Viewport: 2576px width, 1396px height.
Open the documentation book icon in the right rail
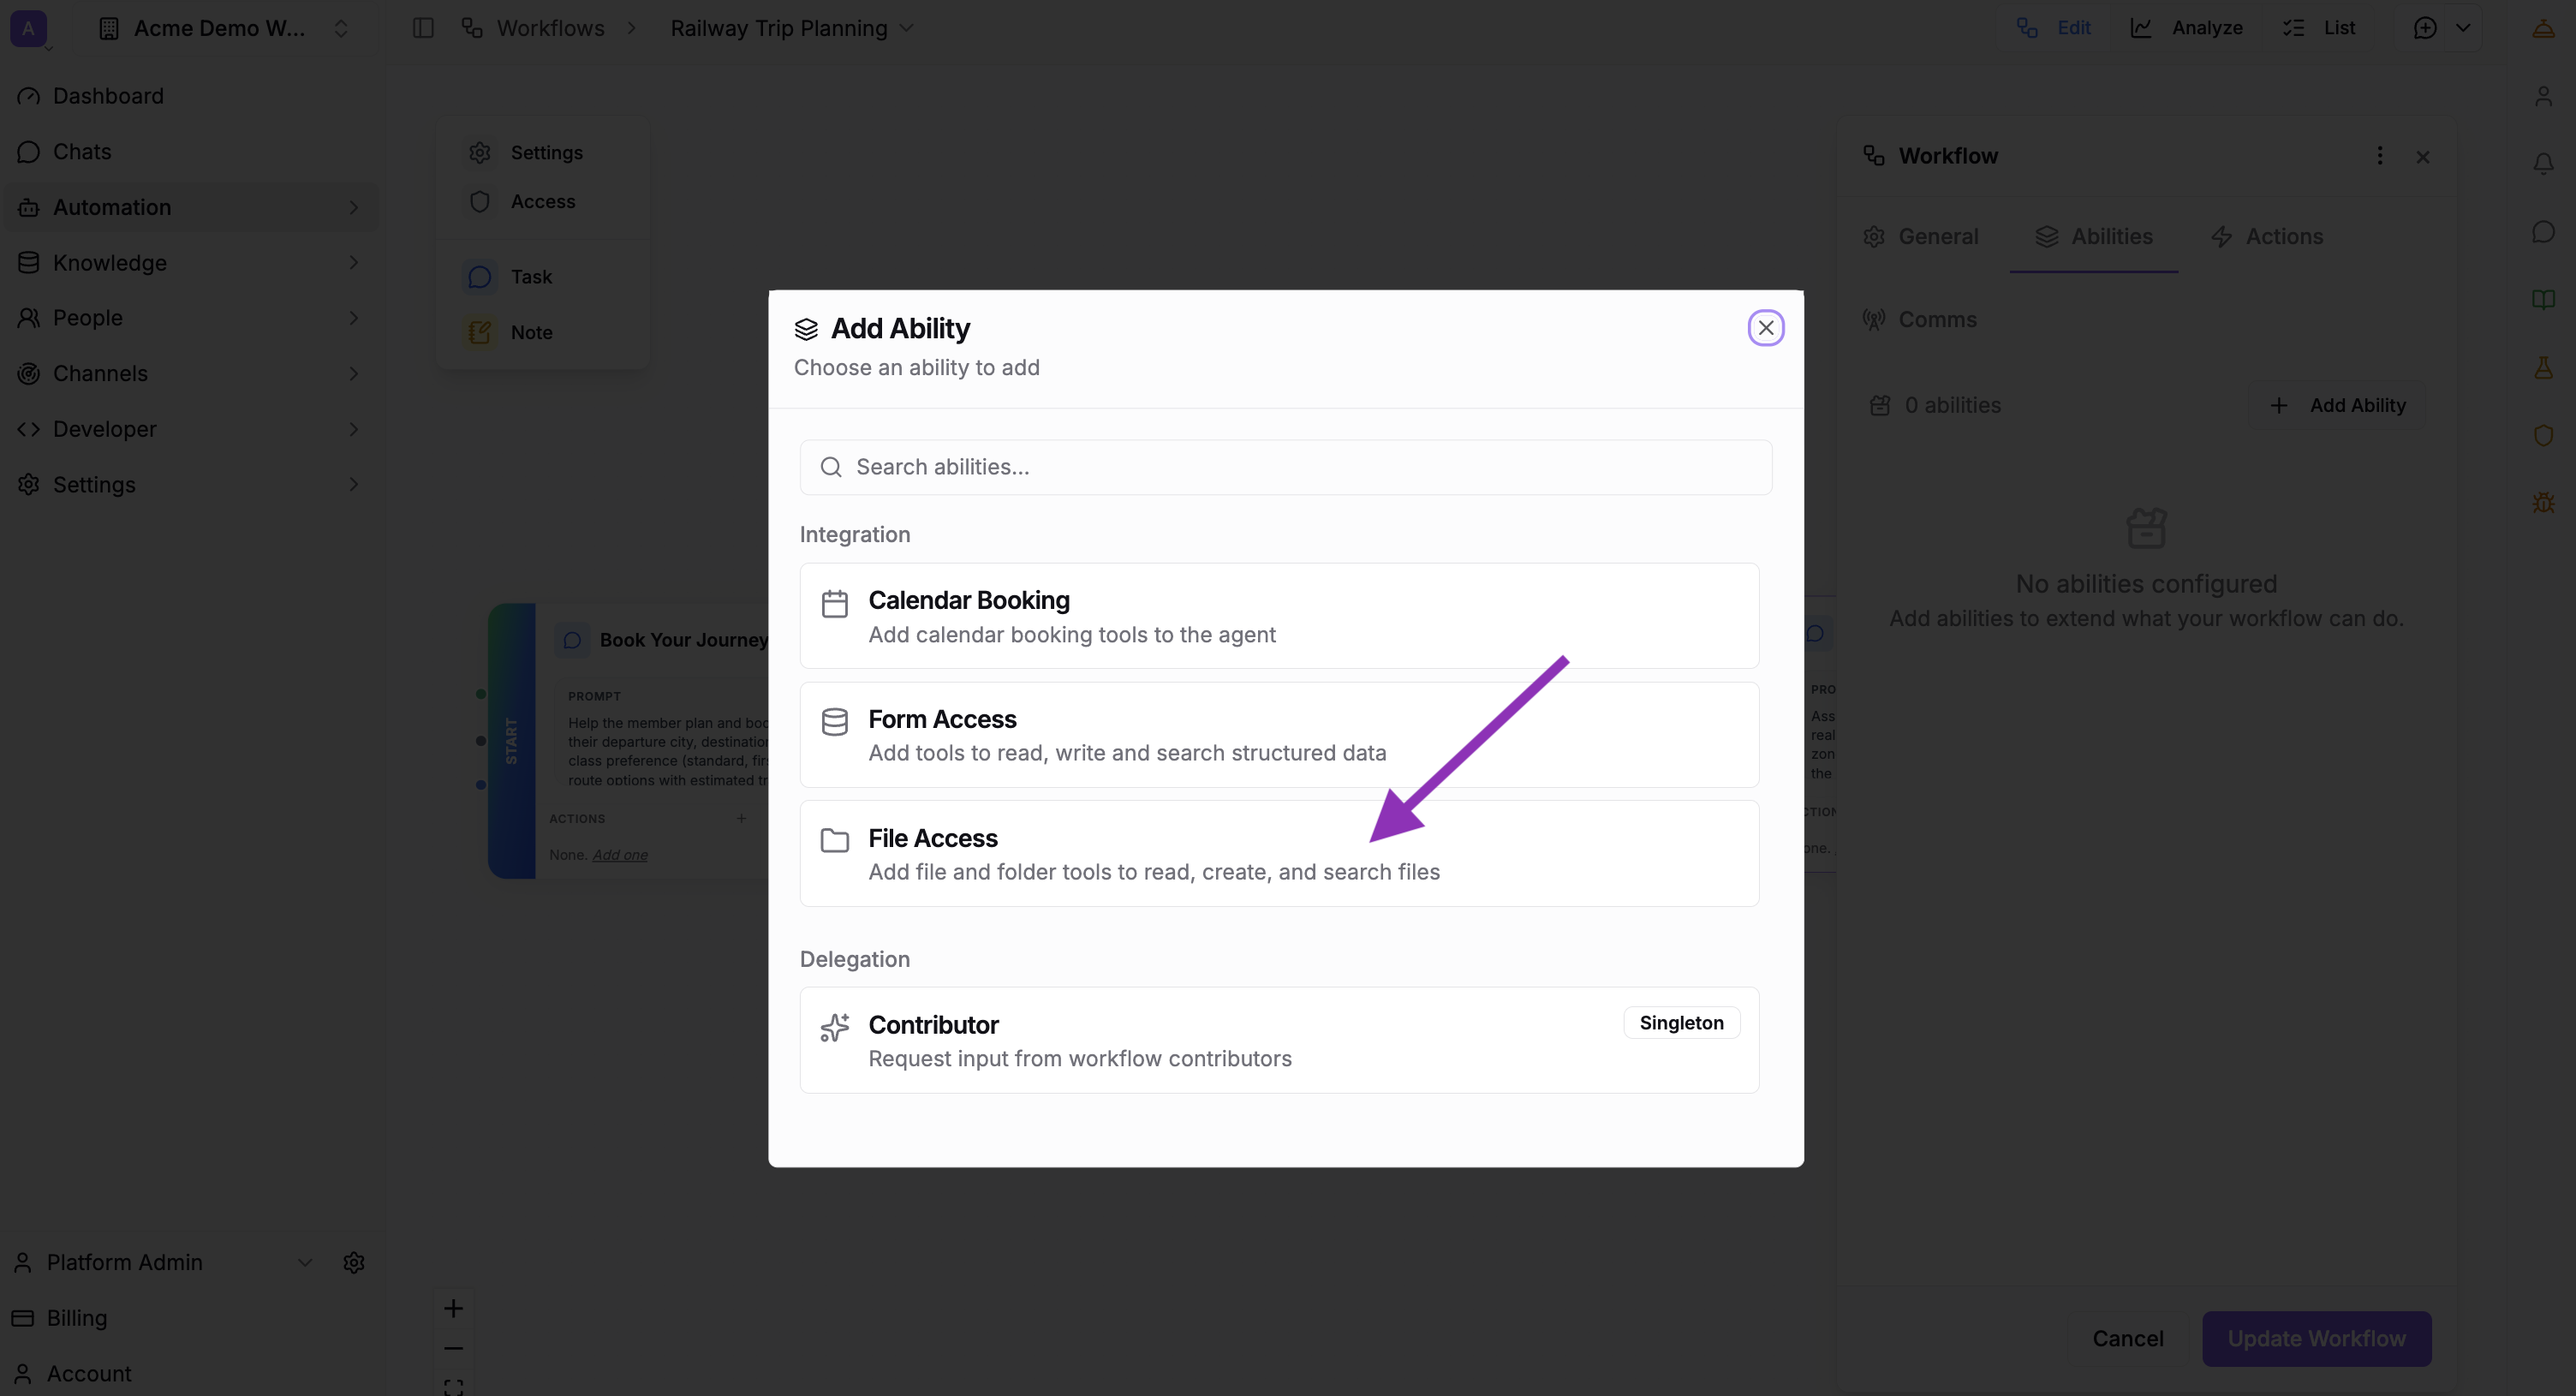[2545, 299]
